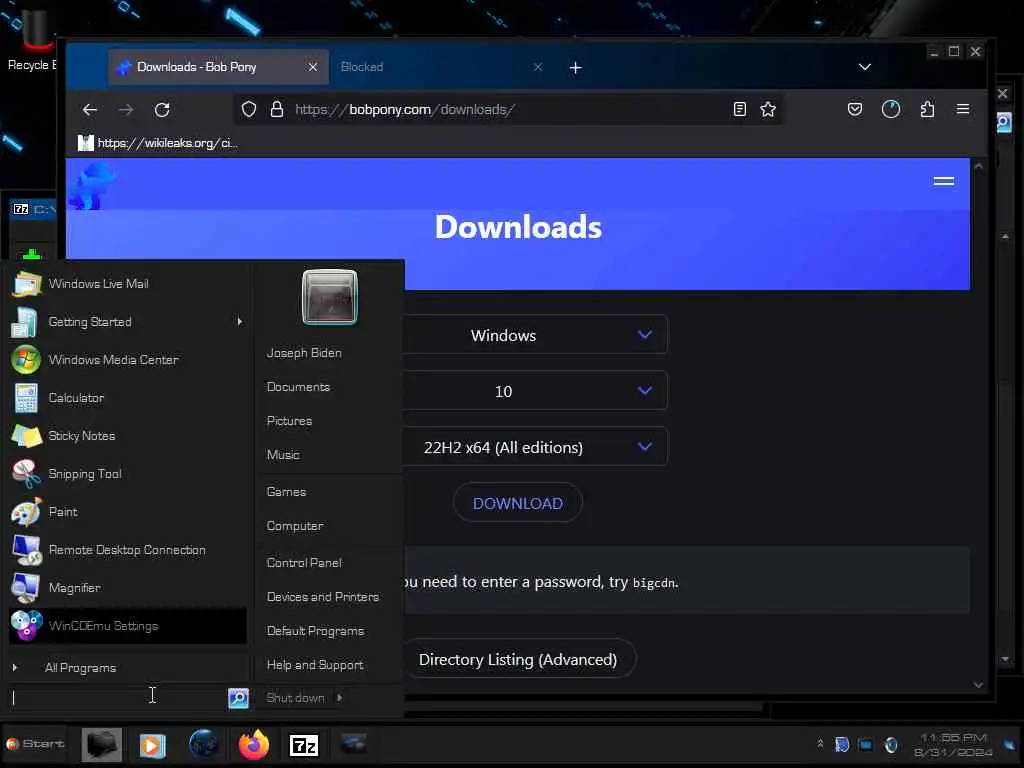
Task: Click the Start menu search magnifier icon
Action: (x=238, y=697)
